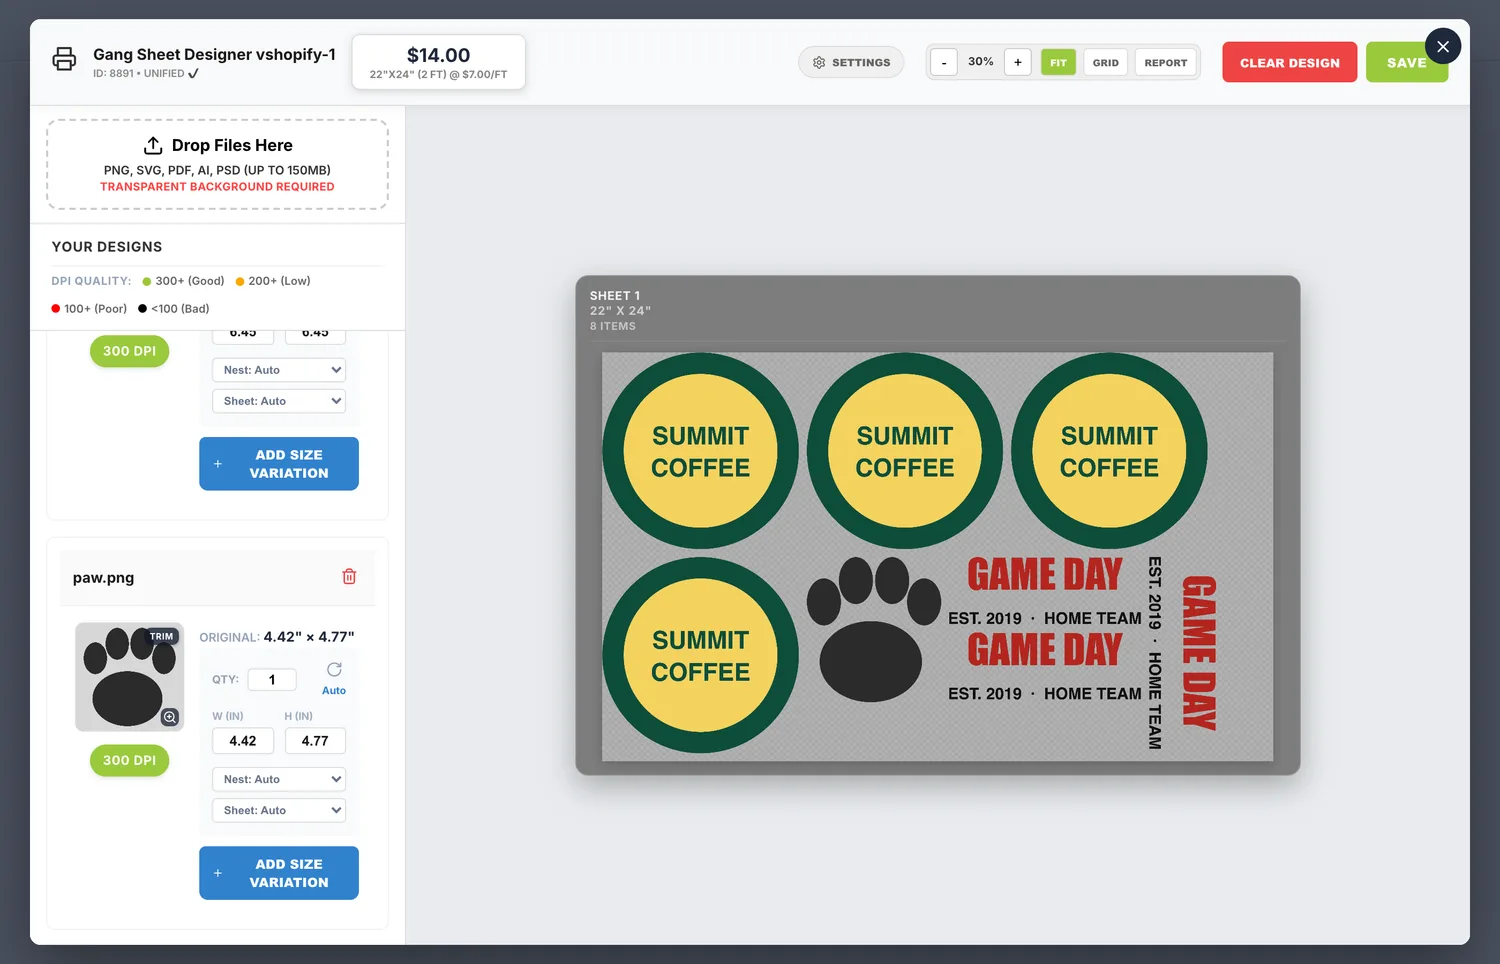Add size variation for paw.png

pos(279,873)
